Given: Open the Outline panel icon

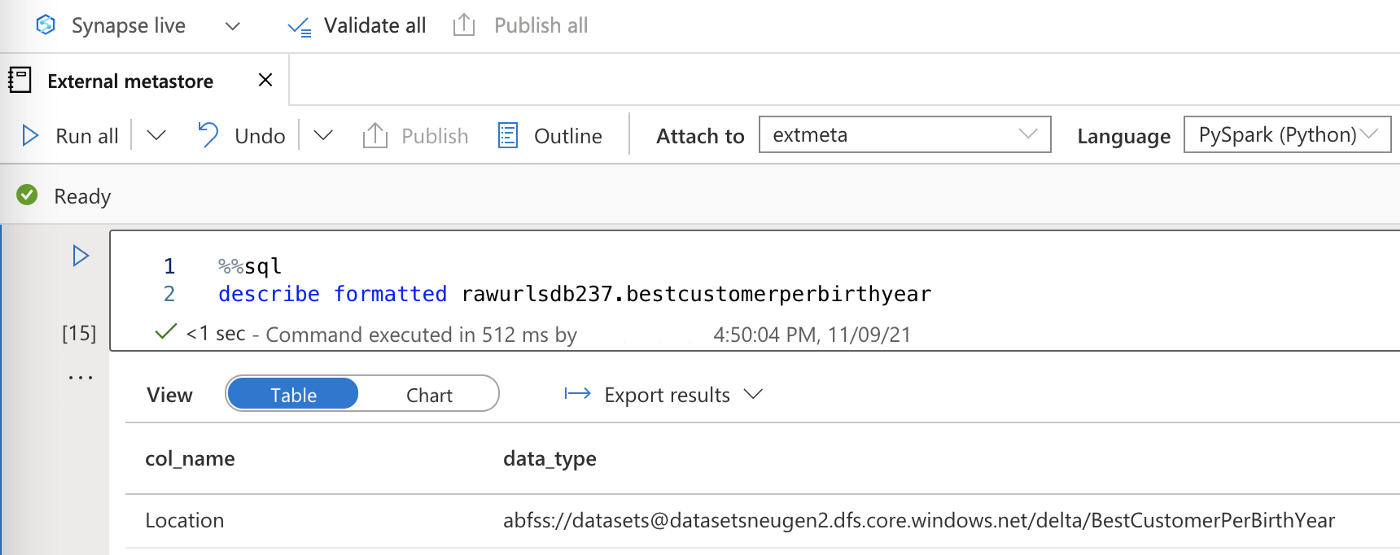Looking at the screenshot, I should pyautogui.click(x=508, y=136).
